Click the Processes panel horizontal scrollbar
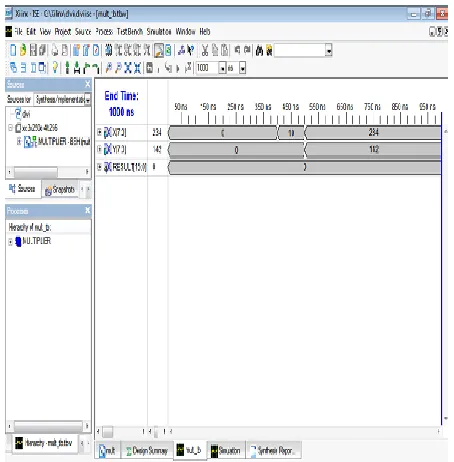The width and height of the screenshot is (454, 462). 48,426
